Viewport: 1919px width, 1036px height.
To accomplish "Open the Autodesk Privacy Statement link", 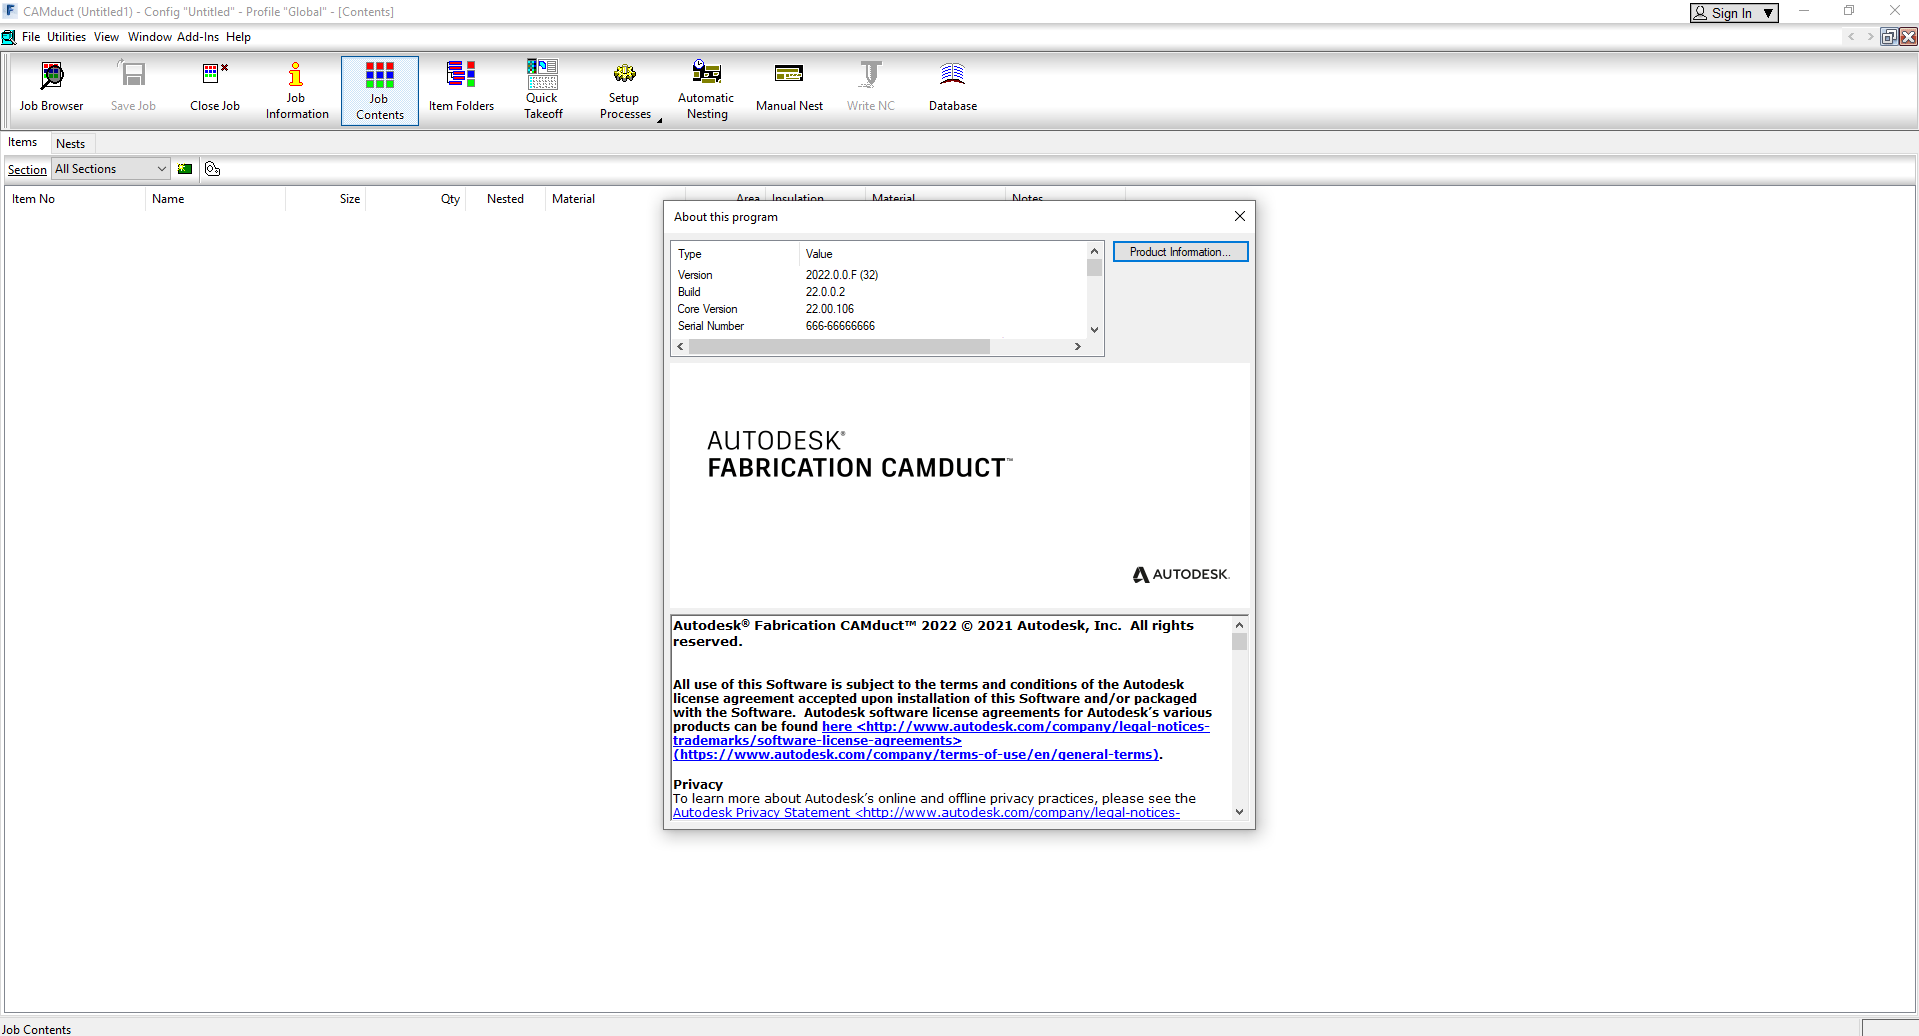I will point(926,813).
